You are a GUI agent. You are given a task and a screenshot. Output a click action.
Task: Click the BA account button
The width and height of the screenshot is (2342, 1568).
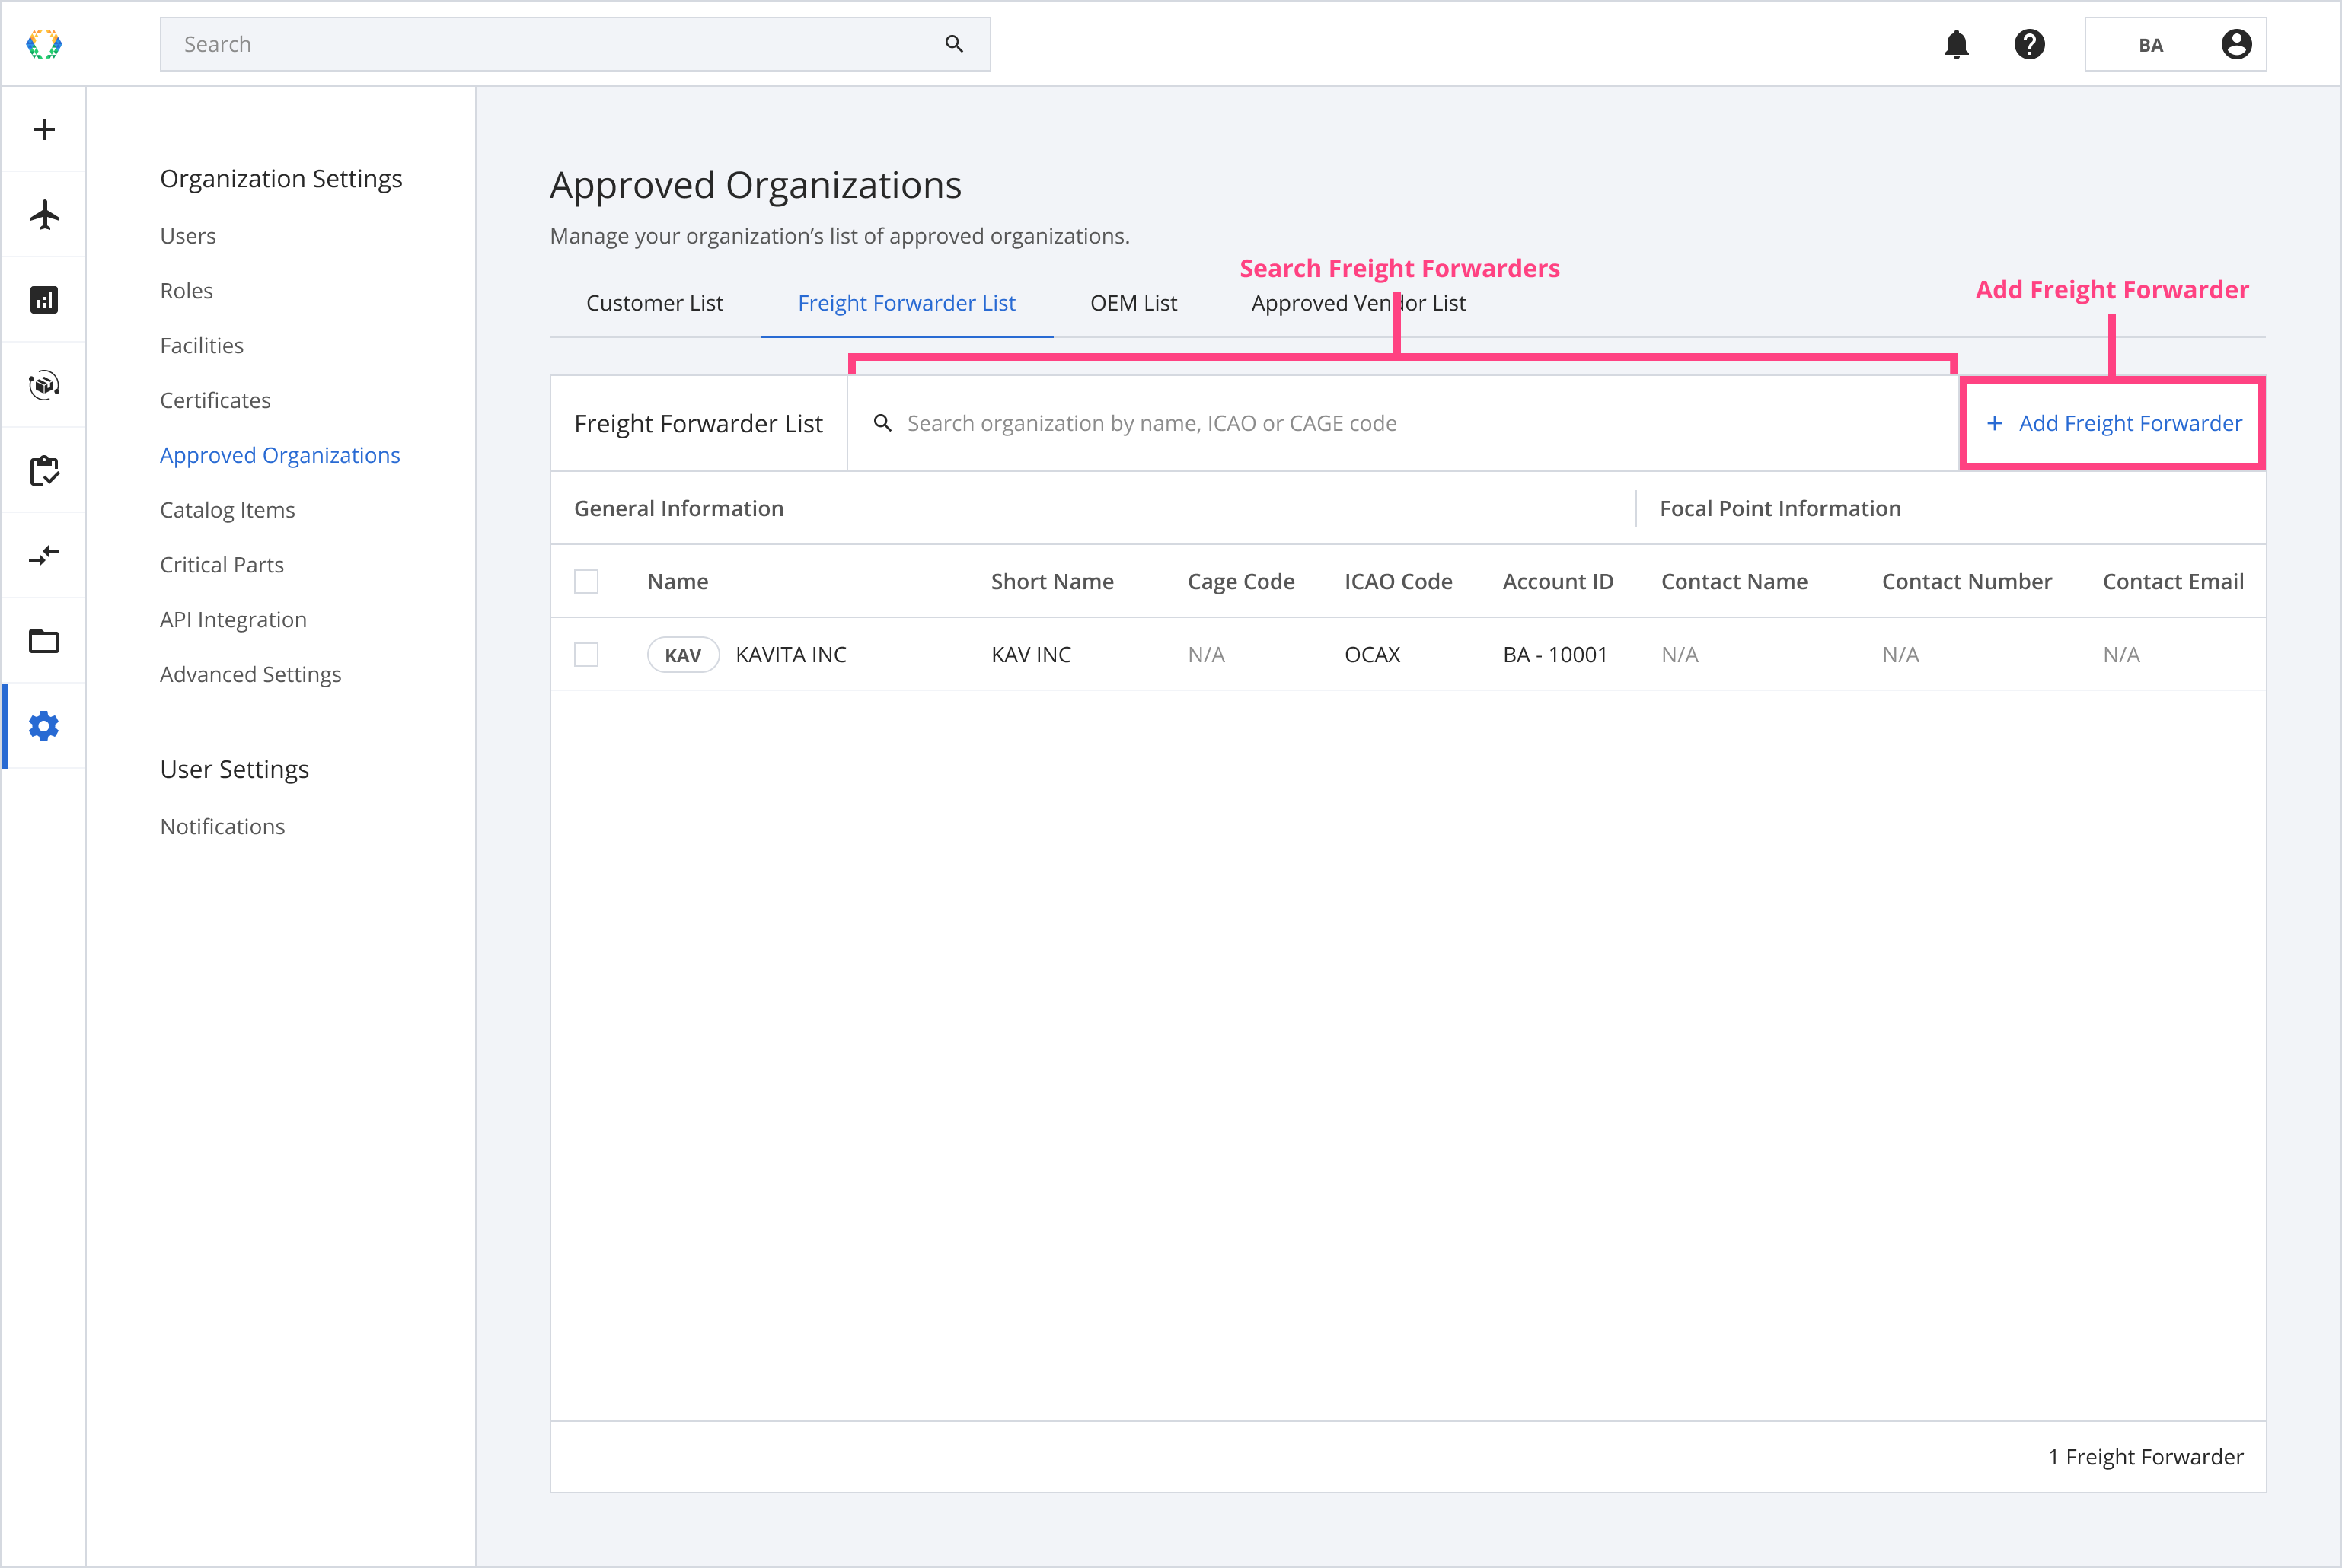[2175, 44]
